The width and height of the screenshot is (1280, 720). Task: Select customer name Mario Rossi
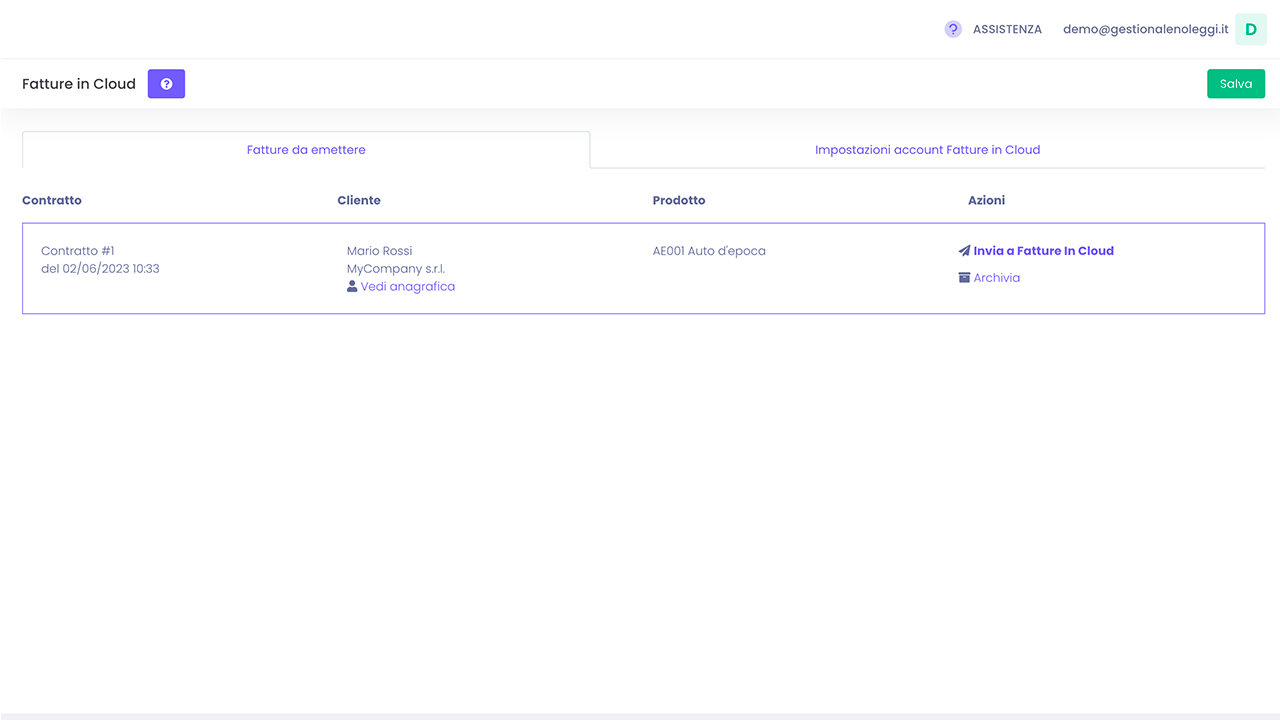(379, 251)
